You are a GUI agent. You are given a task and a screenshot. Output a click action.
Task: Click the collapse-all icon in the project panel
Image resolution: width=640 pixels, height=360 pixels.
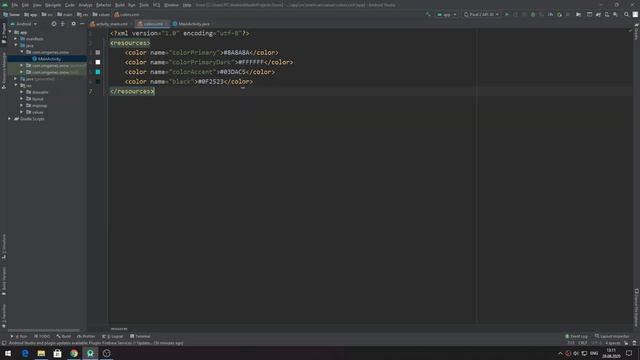[63, 24]
